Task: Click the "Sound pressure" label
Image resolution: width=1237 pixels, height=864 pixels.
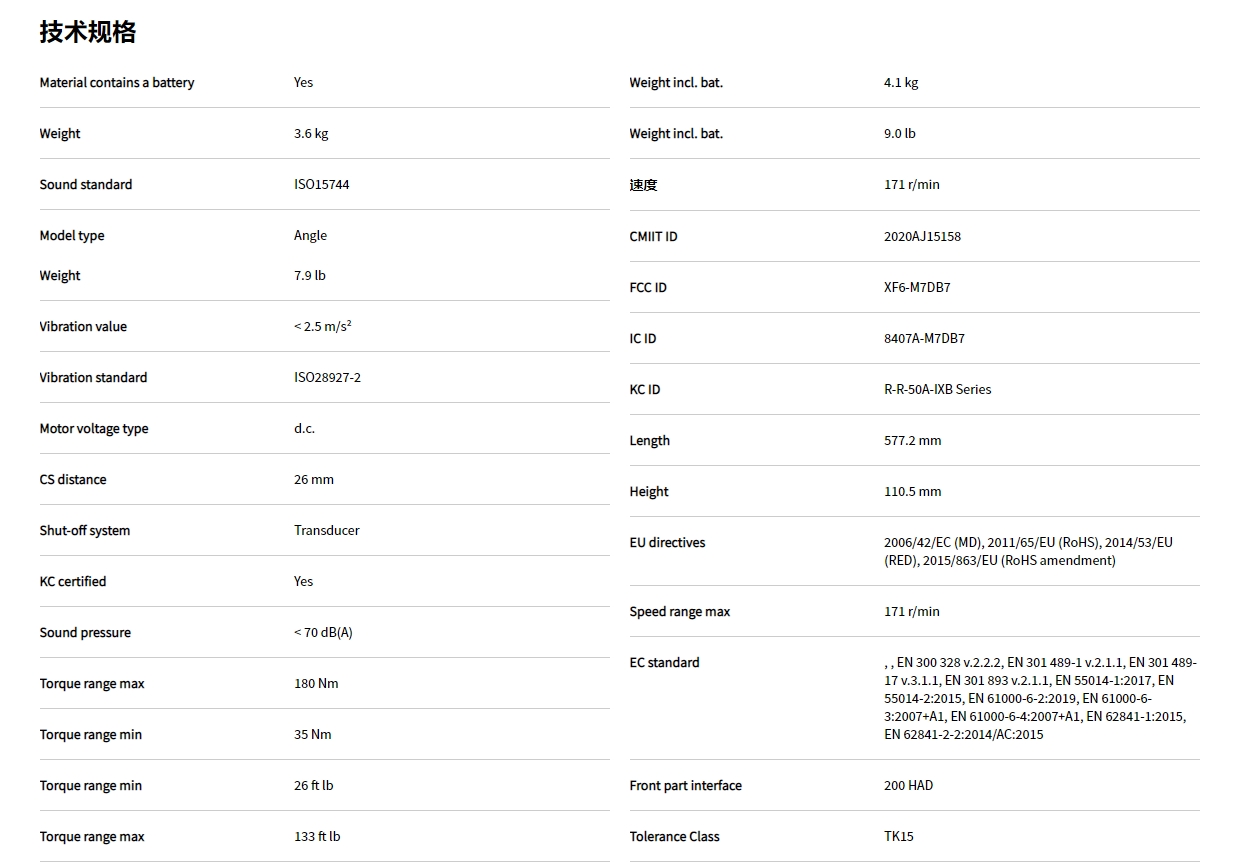Action: click(x=85, y=633)
